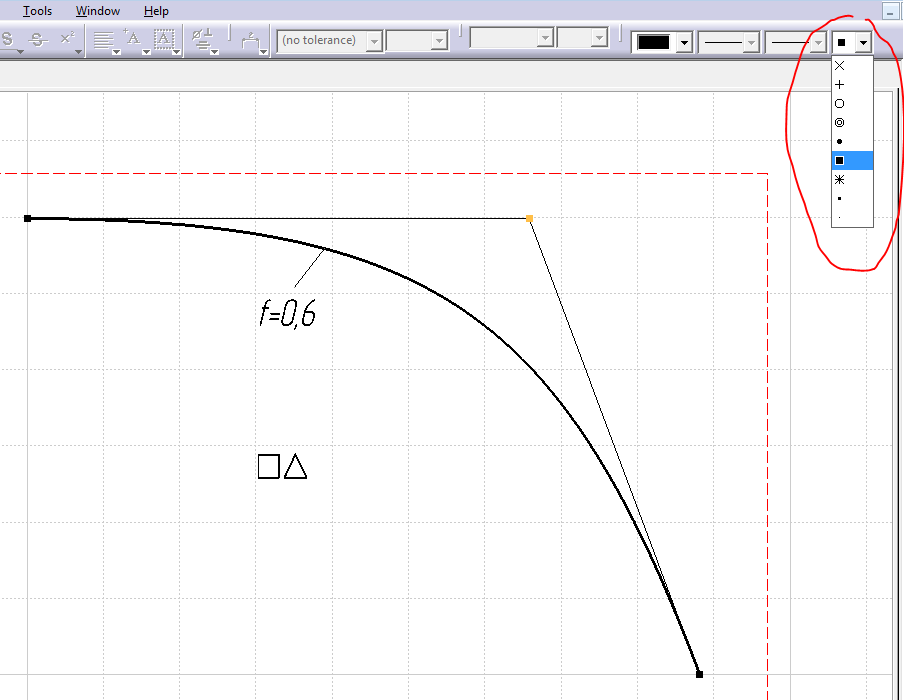Open the insert symbol tool
This screenshot has height=700, width=904.
pos(202,40)
